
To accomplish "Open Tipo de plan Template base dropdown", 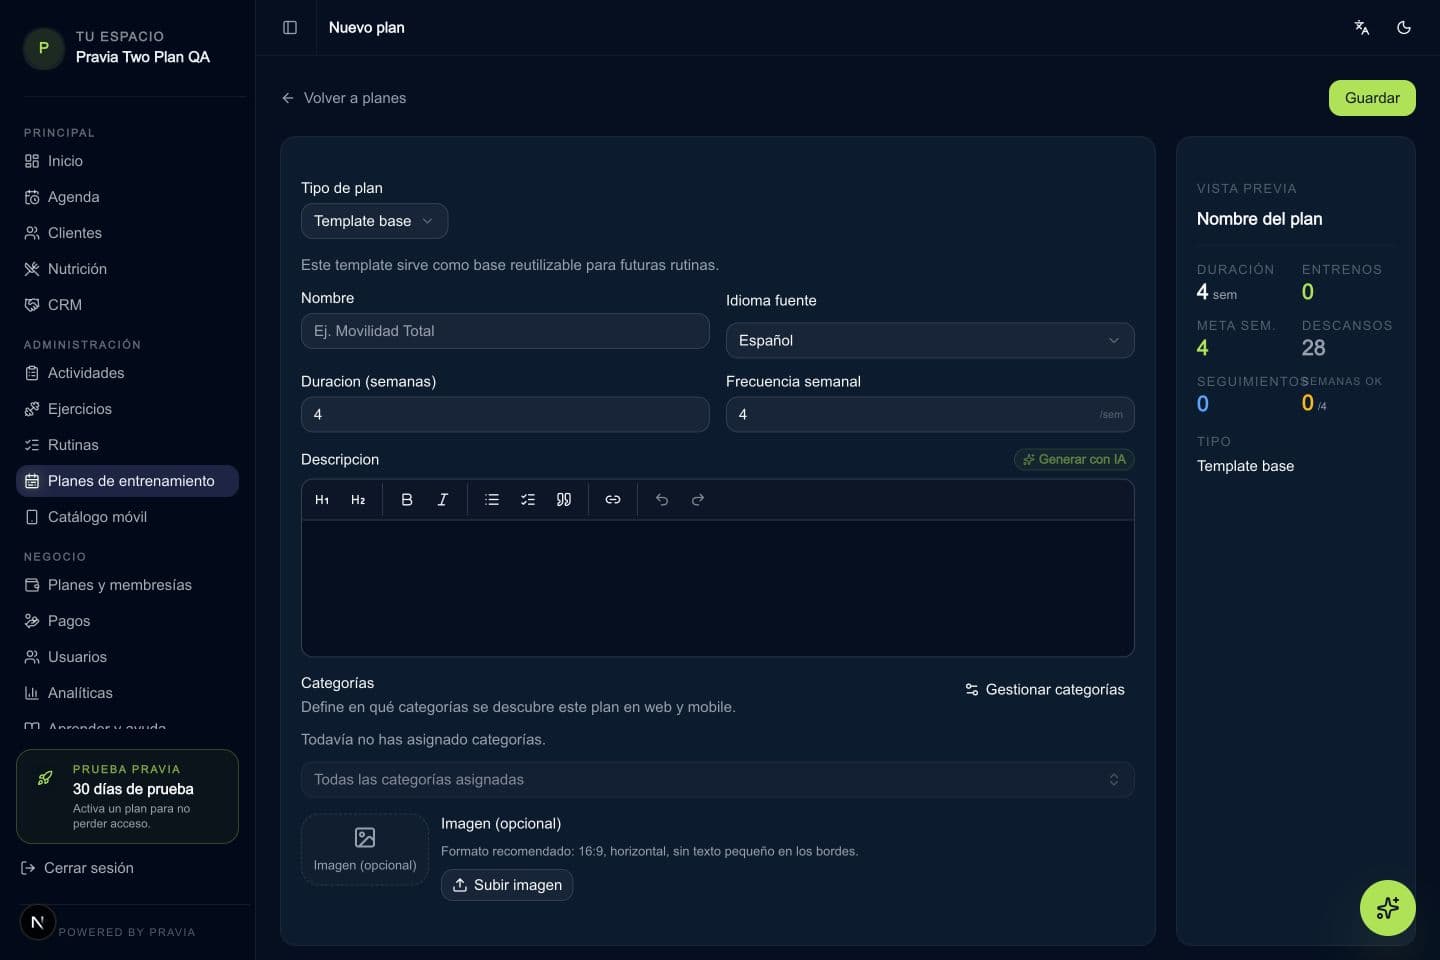I will pos(374,221).
